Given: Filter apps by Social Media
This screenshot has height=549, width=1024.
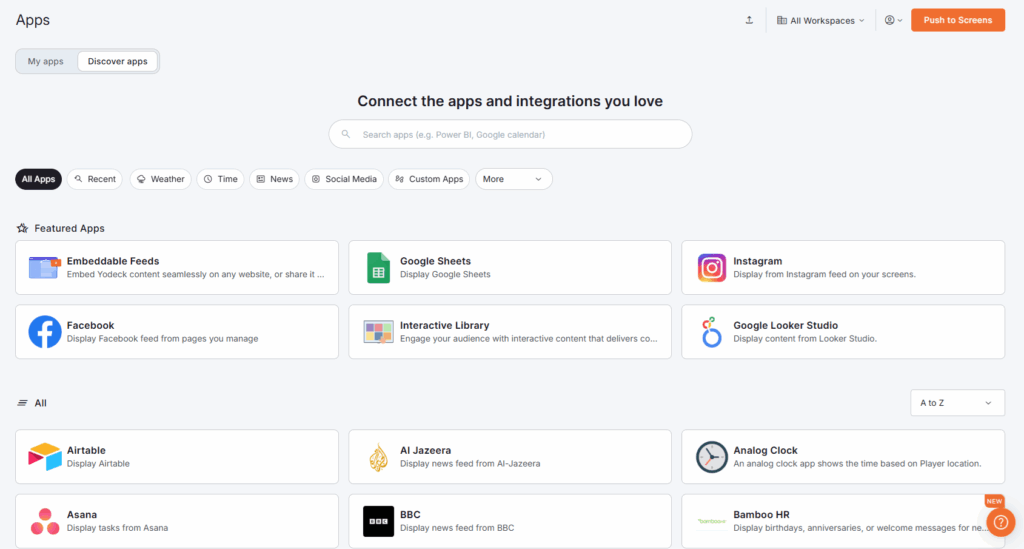Looking at the screenshot, I should tap(344, 179).
